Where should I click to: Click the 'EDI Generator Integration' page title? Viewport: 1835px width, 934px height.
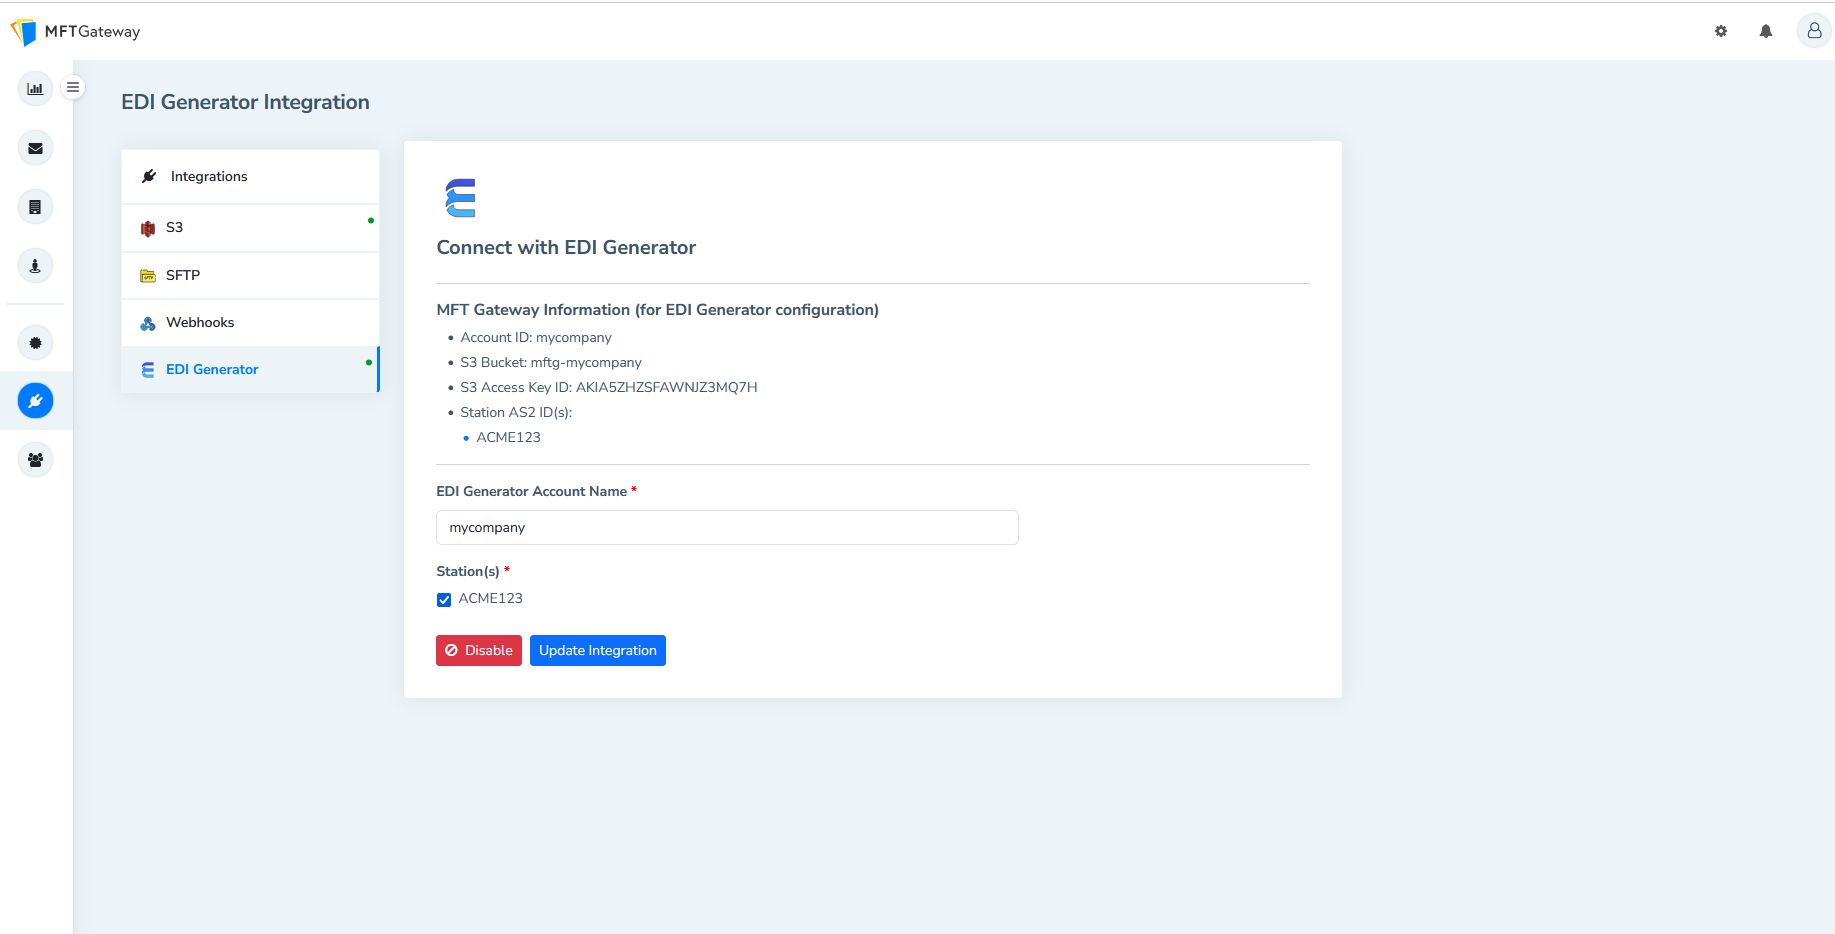(x=245, y=102)
